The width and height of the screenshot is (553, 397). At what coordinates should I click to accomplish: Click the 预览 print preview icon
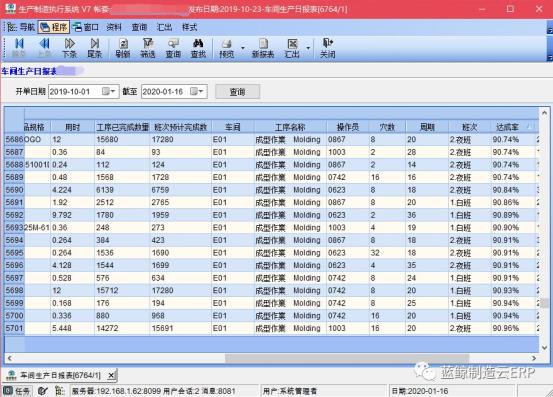(x=226, y=48)
